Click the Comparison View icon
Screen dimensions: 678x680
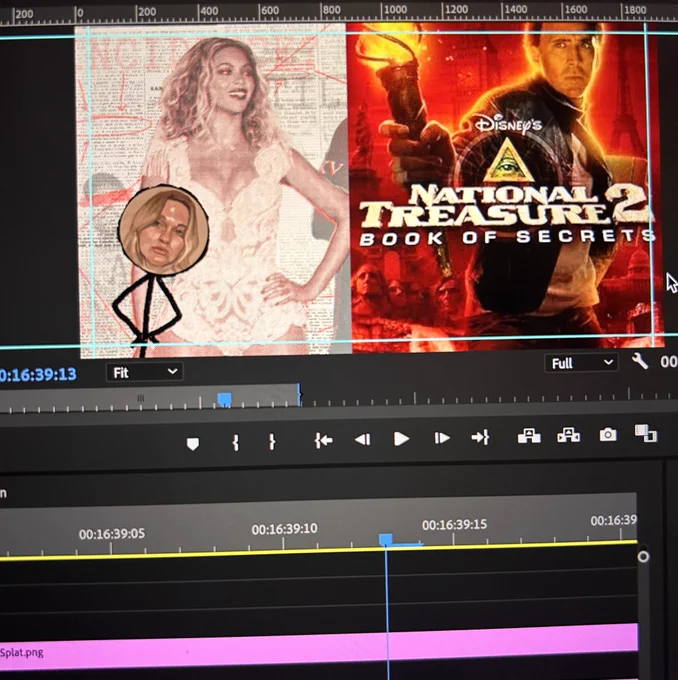tap(646, 433)
